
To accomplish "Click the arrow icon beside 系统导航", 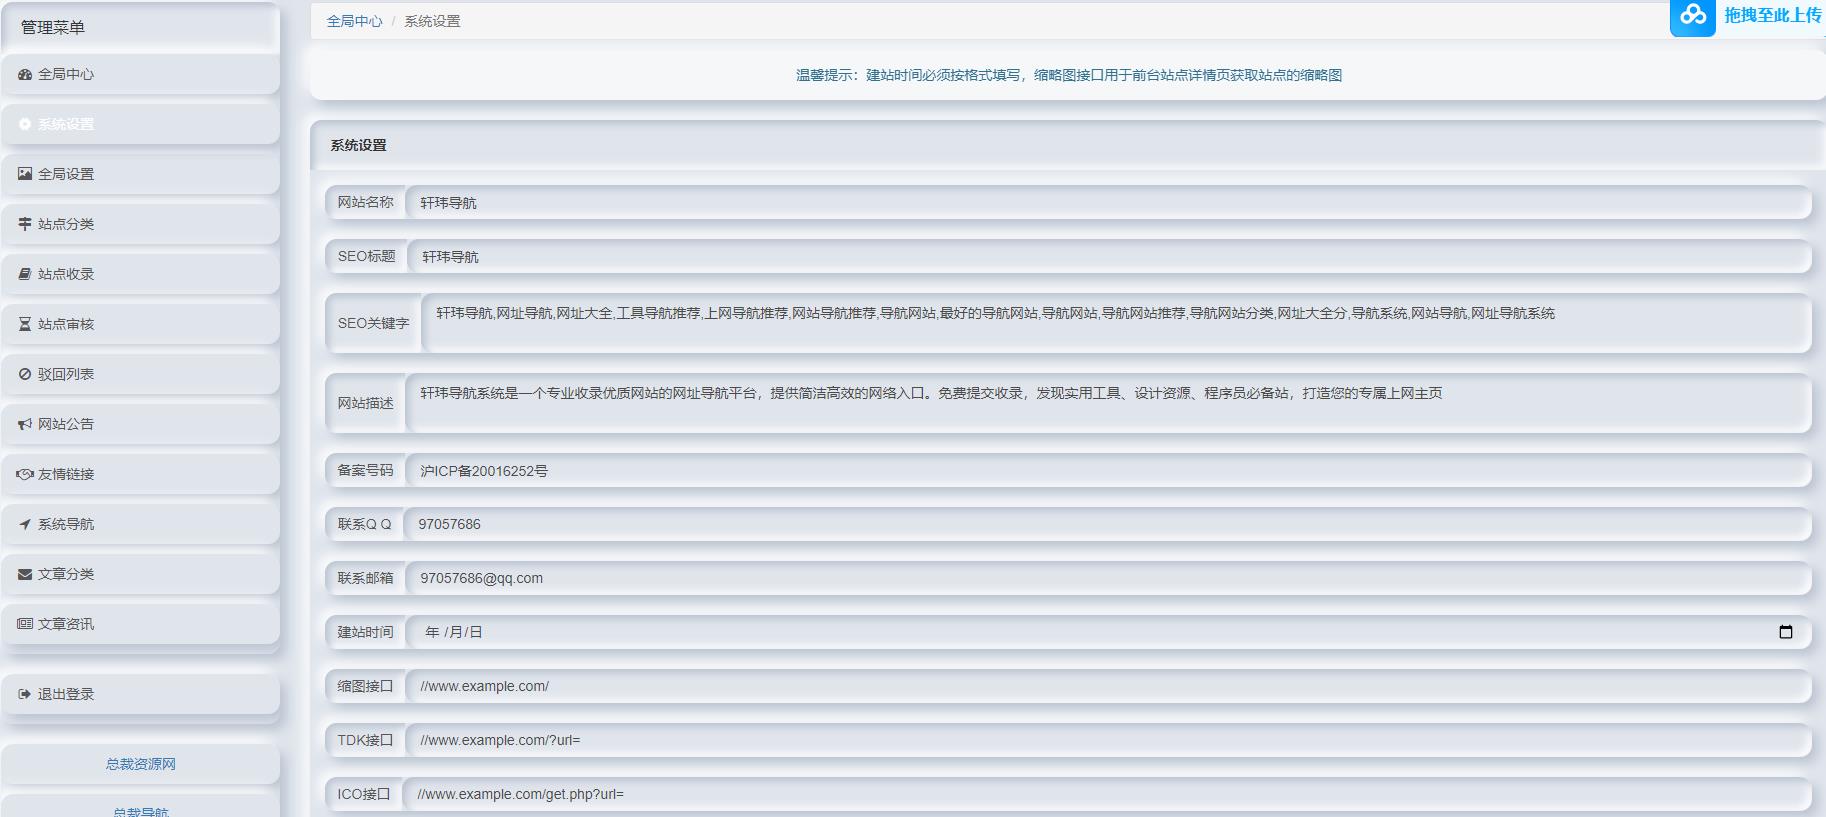I will point(25,524).
